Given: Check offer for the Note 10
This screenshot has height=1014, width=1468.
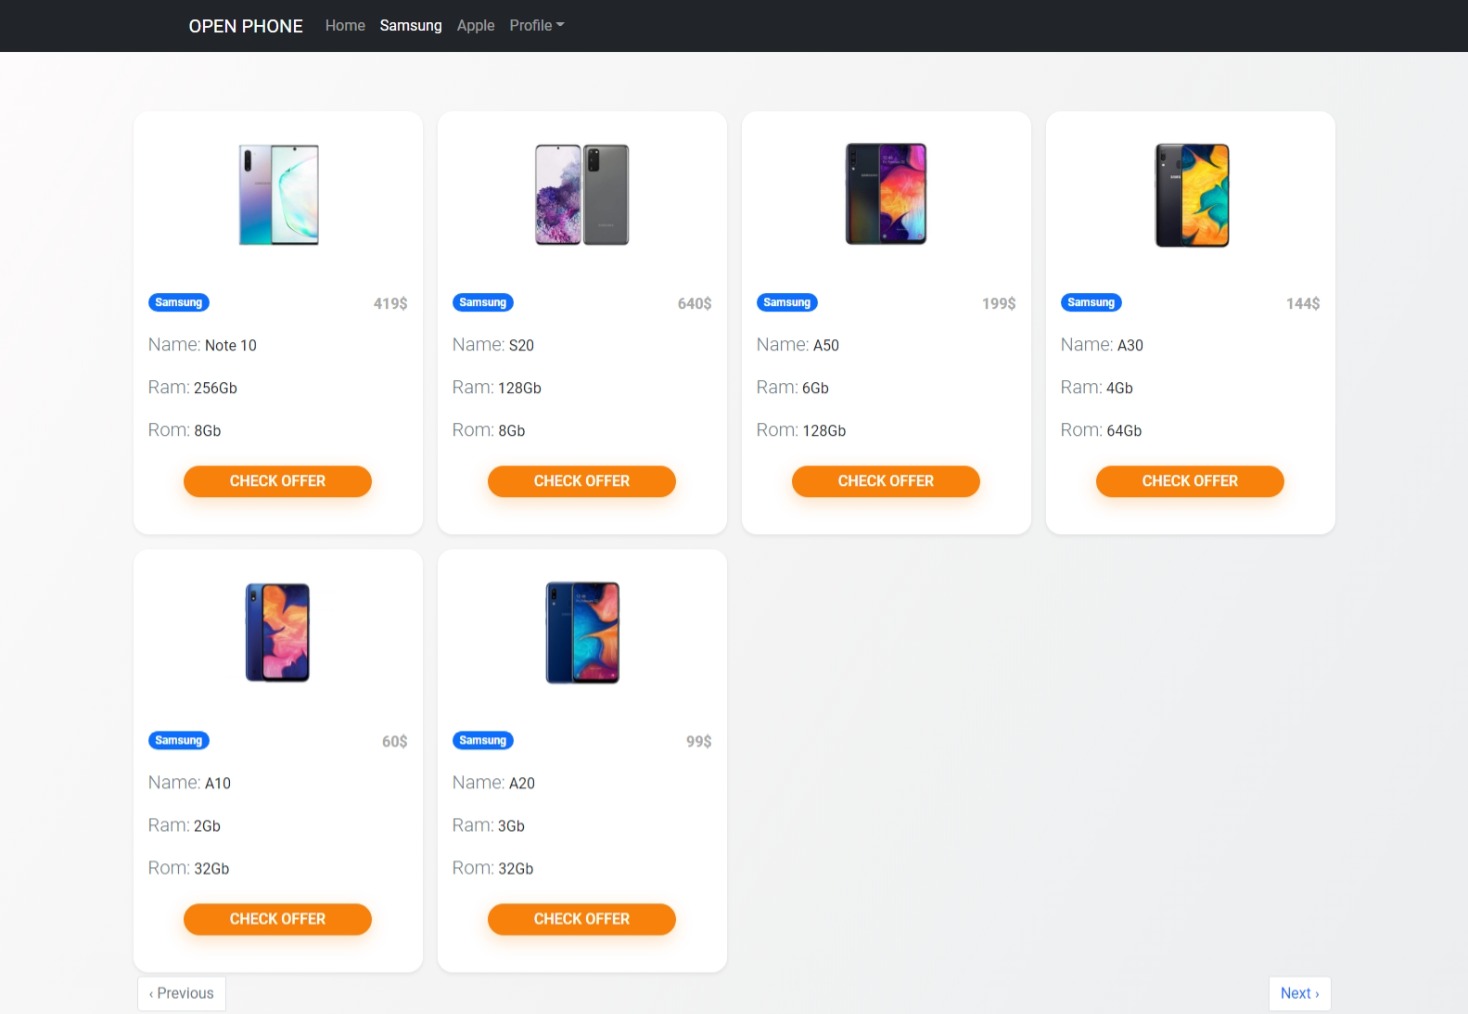Looking at the screenshot, I should pos(277,481).
